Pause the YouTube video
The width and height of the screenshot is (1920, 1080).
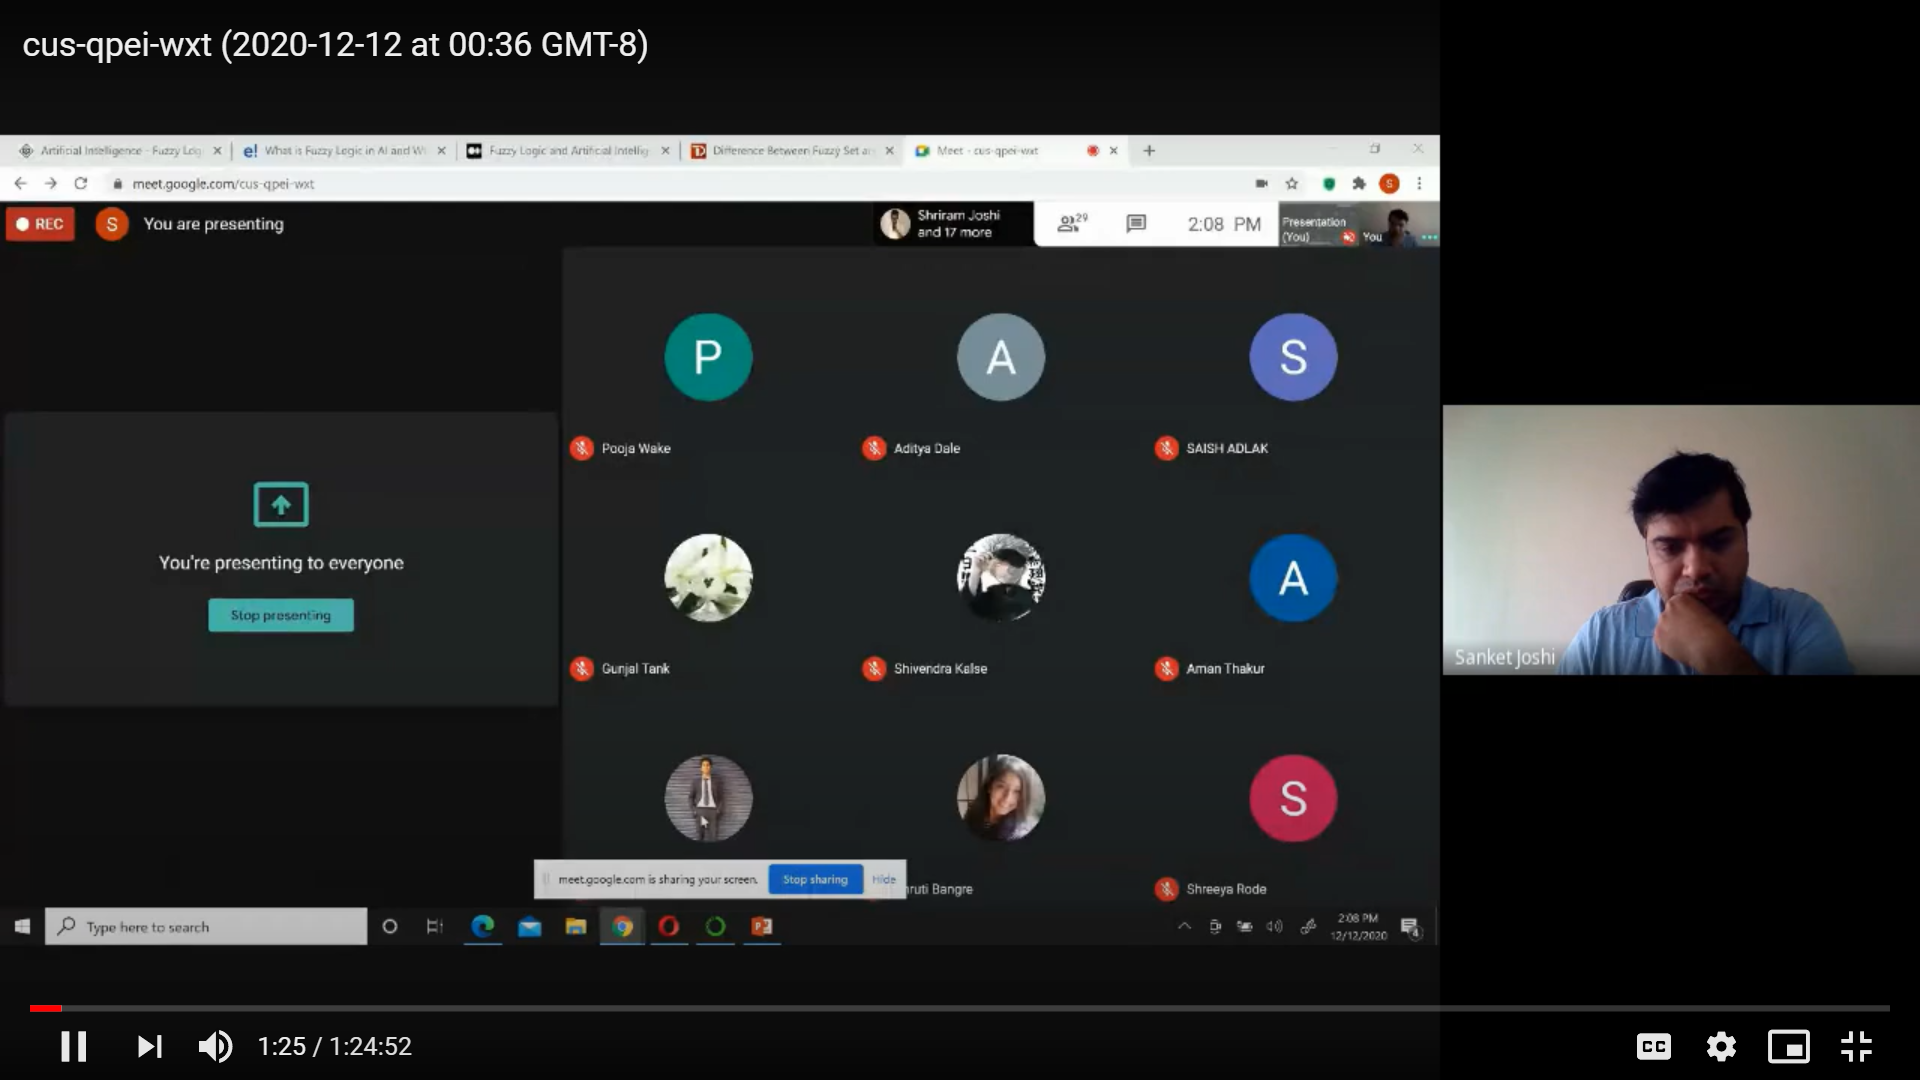73,1046
